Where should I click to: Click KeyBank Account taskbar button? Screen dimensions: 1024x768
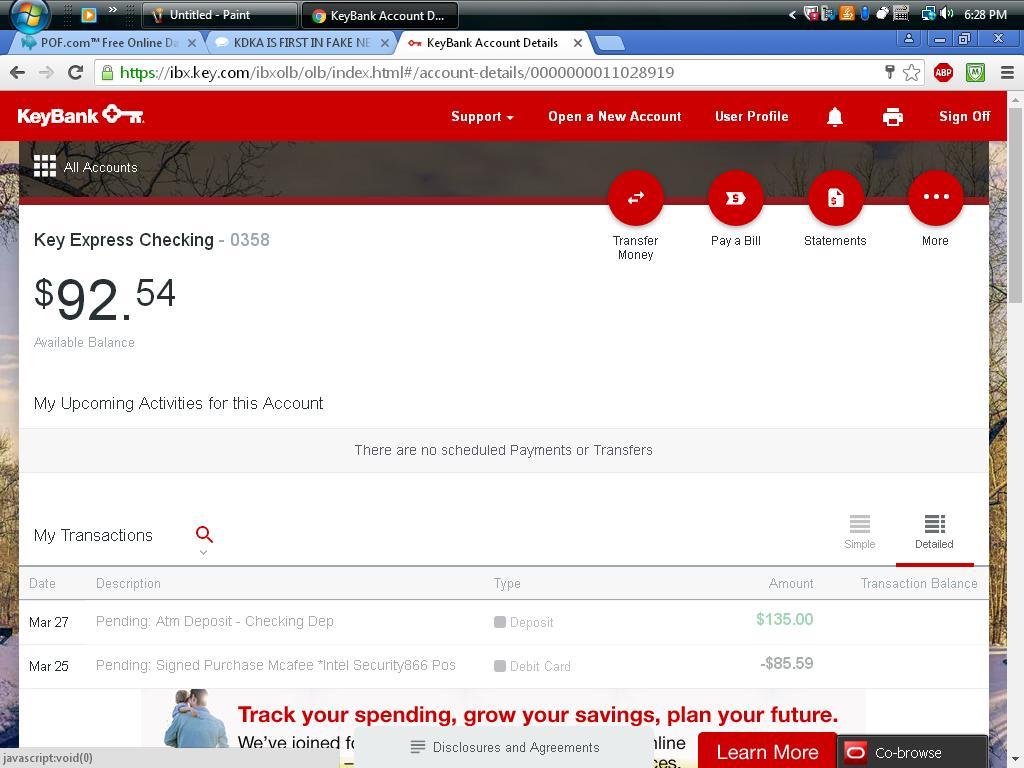coord(379,14)
